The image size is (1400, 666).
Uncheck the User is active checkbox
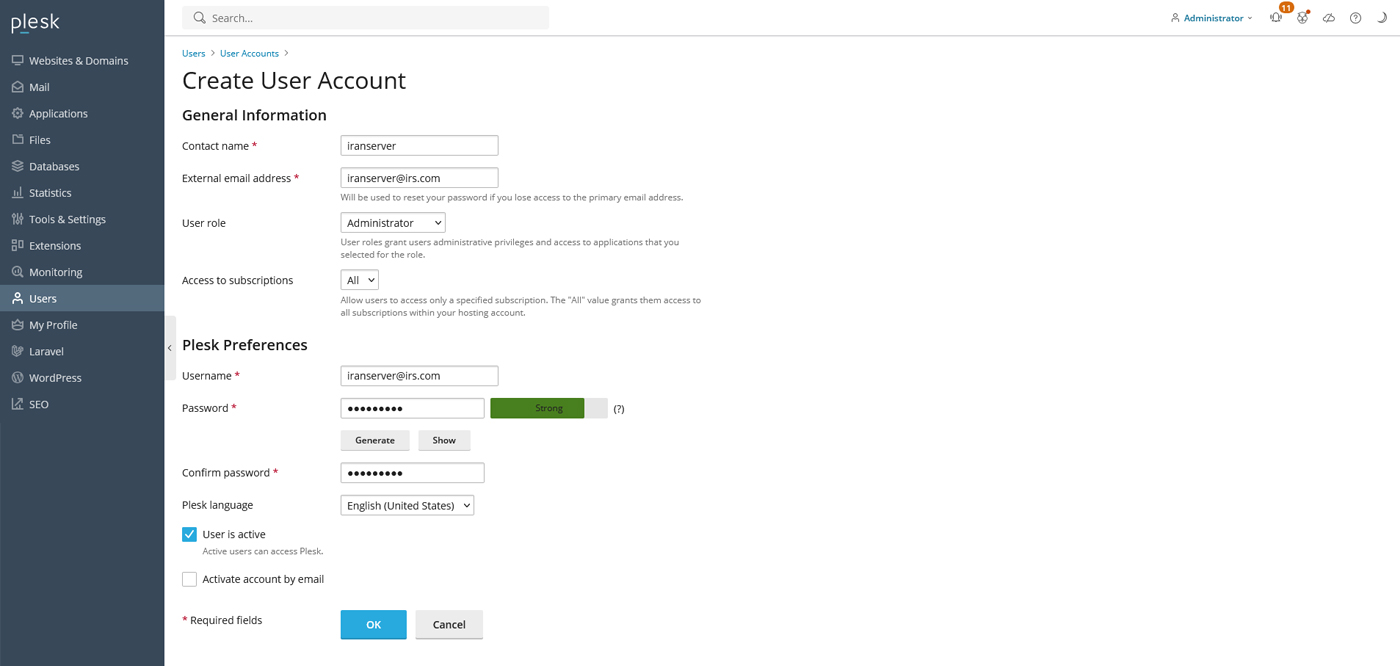[189, 535]
